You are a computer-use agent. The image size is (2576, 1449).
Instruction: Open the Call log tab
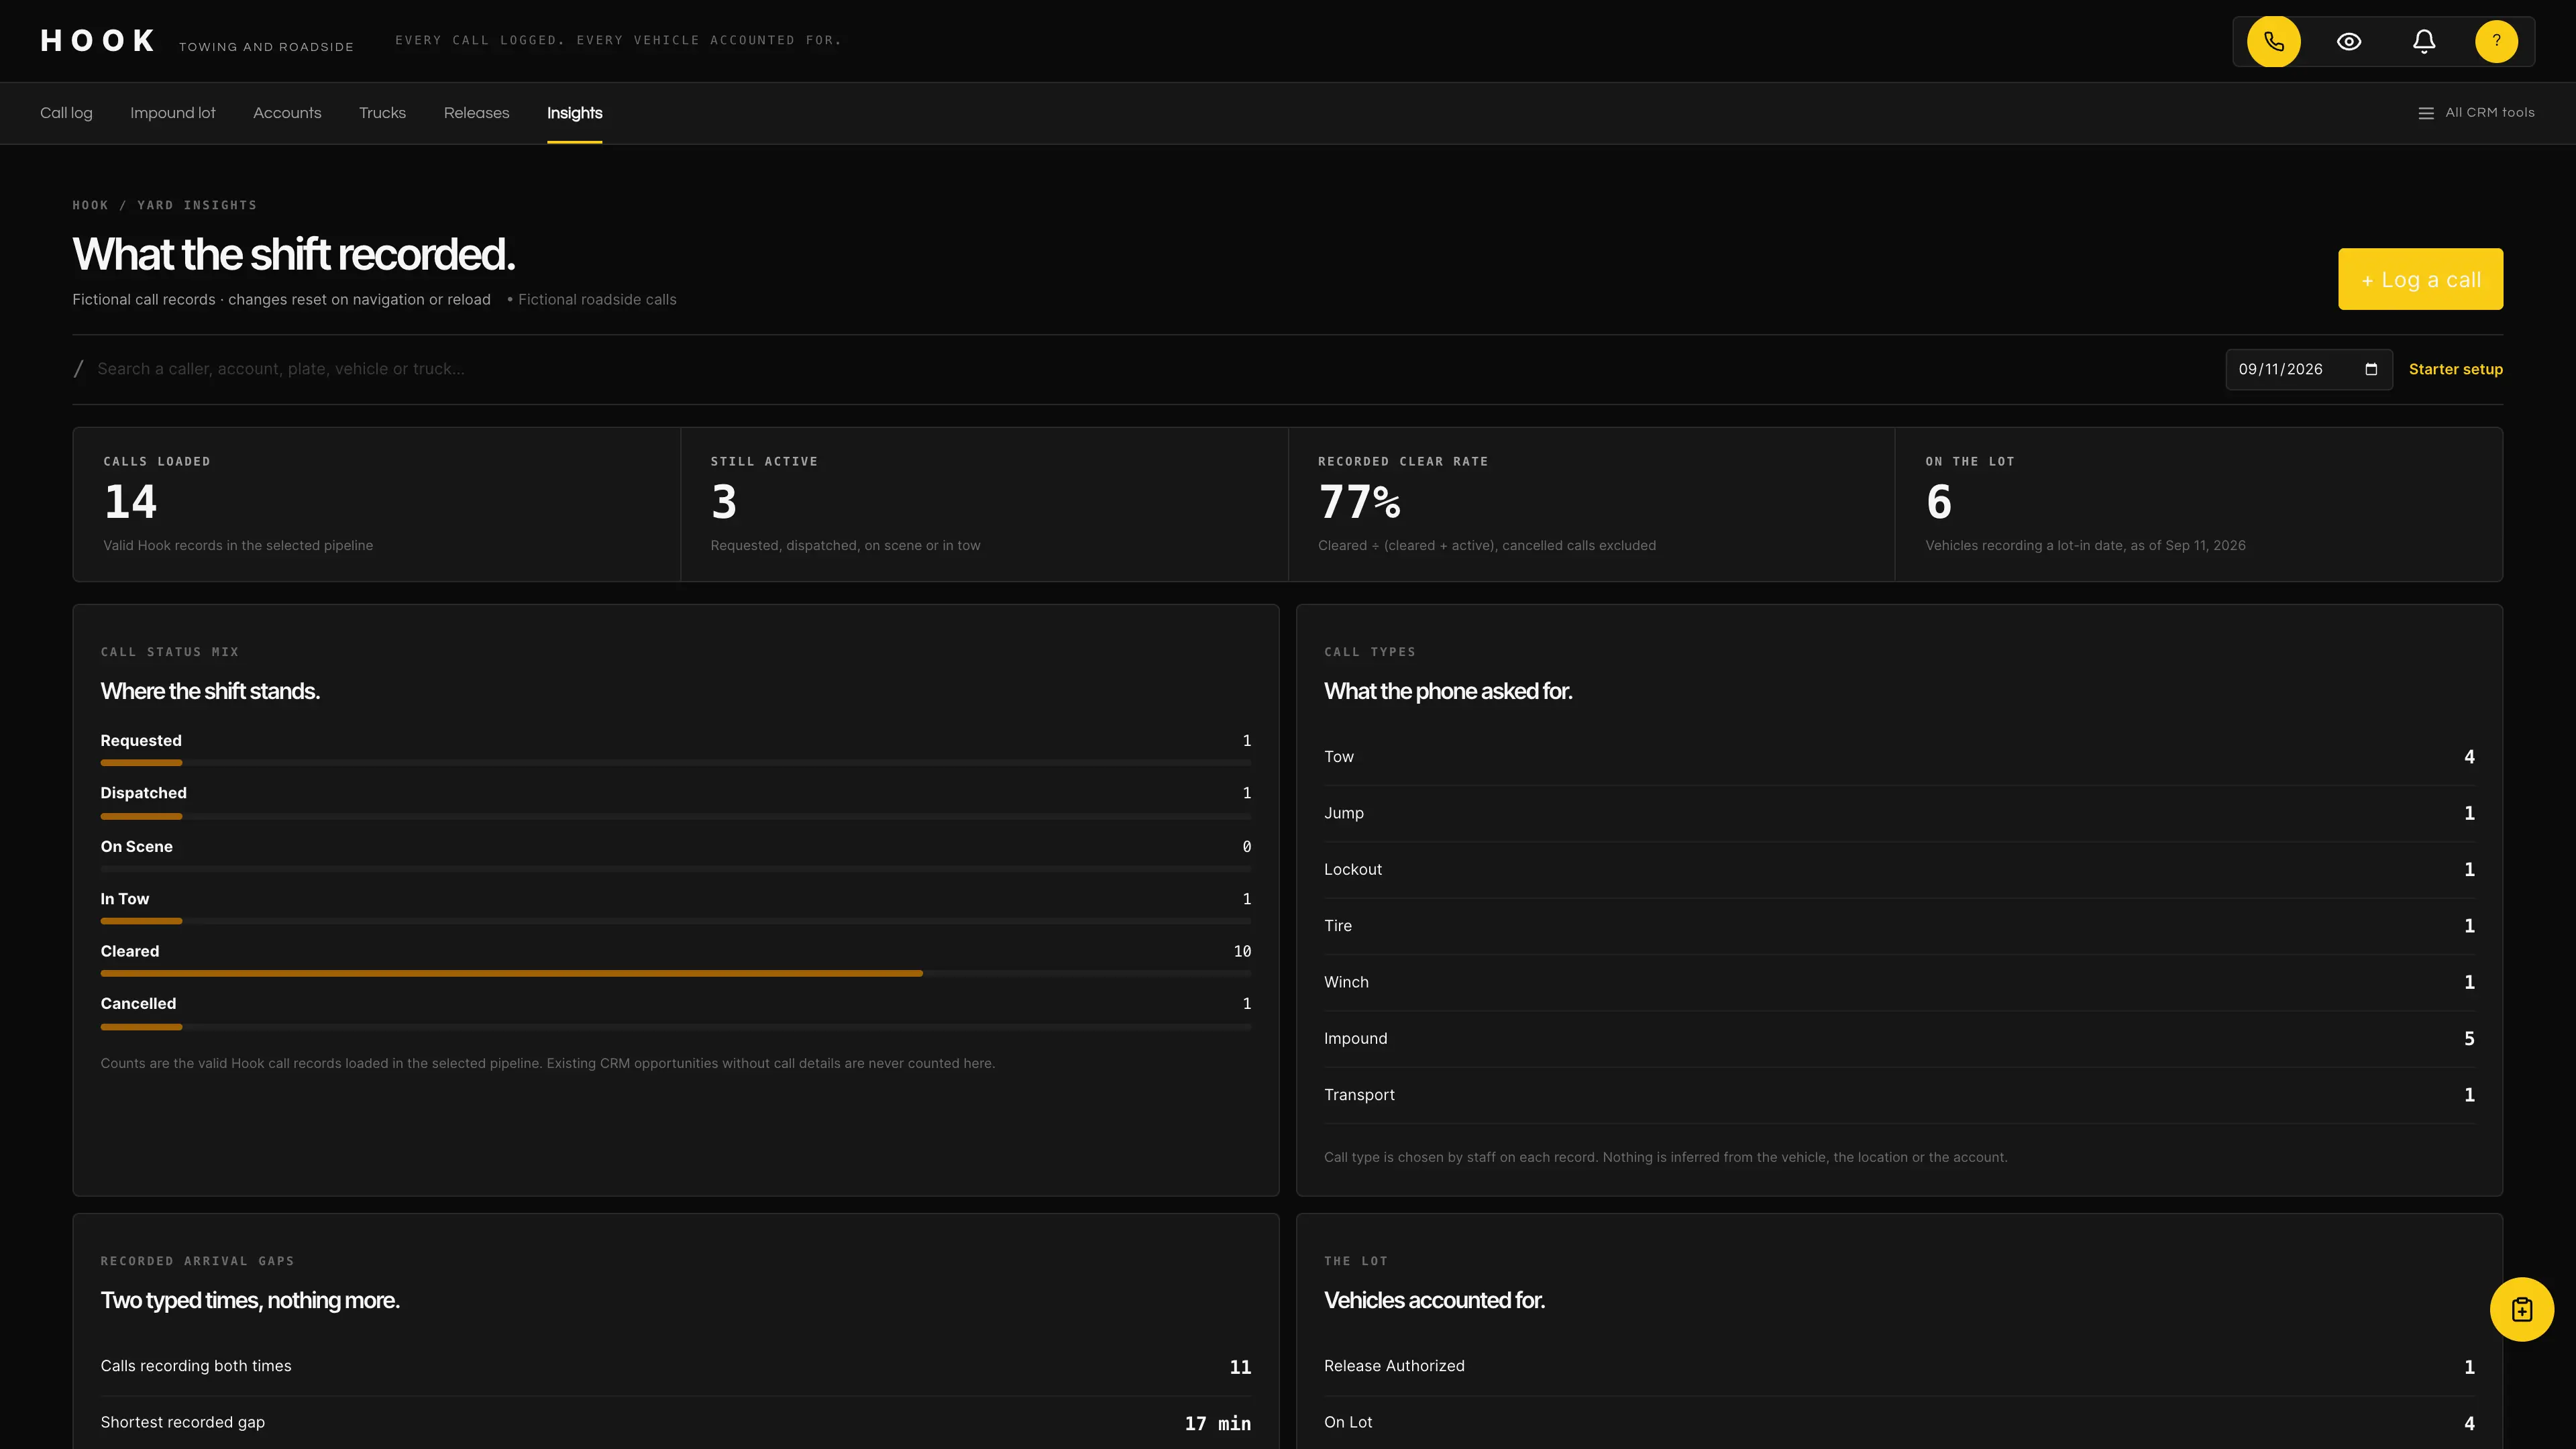[66, 113]
